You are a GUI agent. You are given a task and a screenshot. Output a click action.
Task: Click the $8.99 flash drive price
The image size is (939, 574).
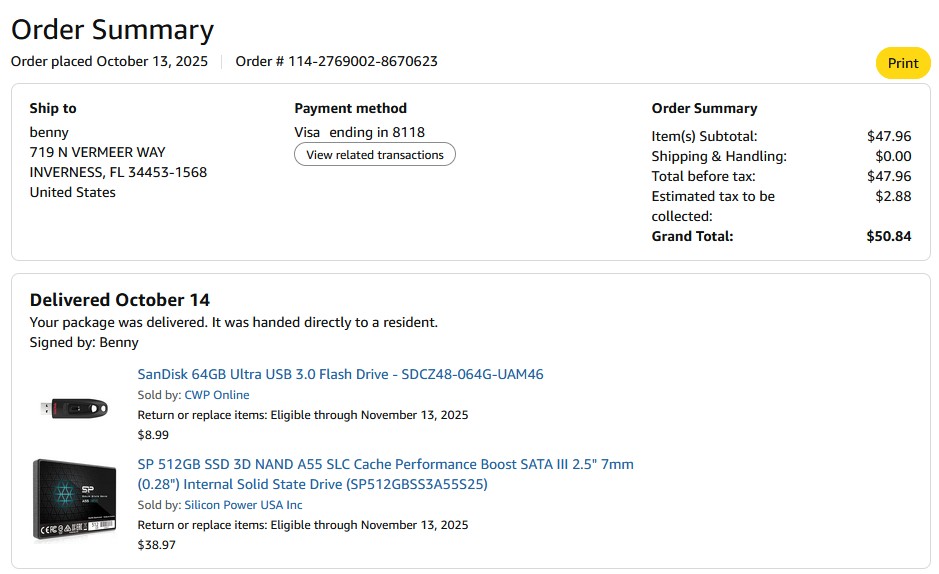coord(153,435)
